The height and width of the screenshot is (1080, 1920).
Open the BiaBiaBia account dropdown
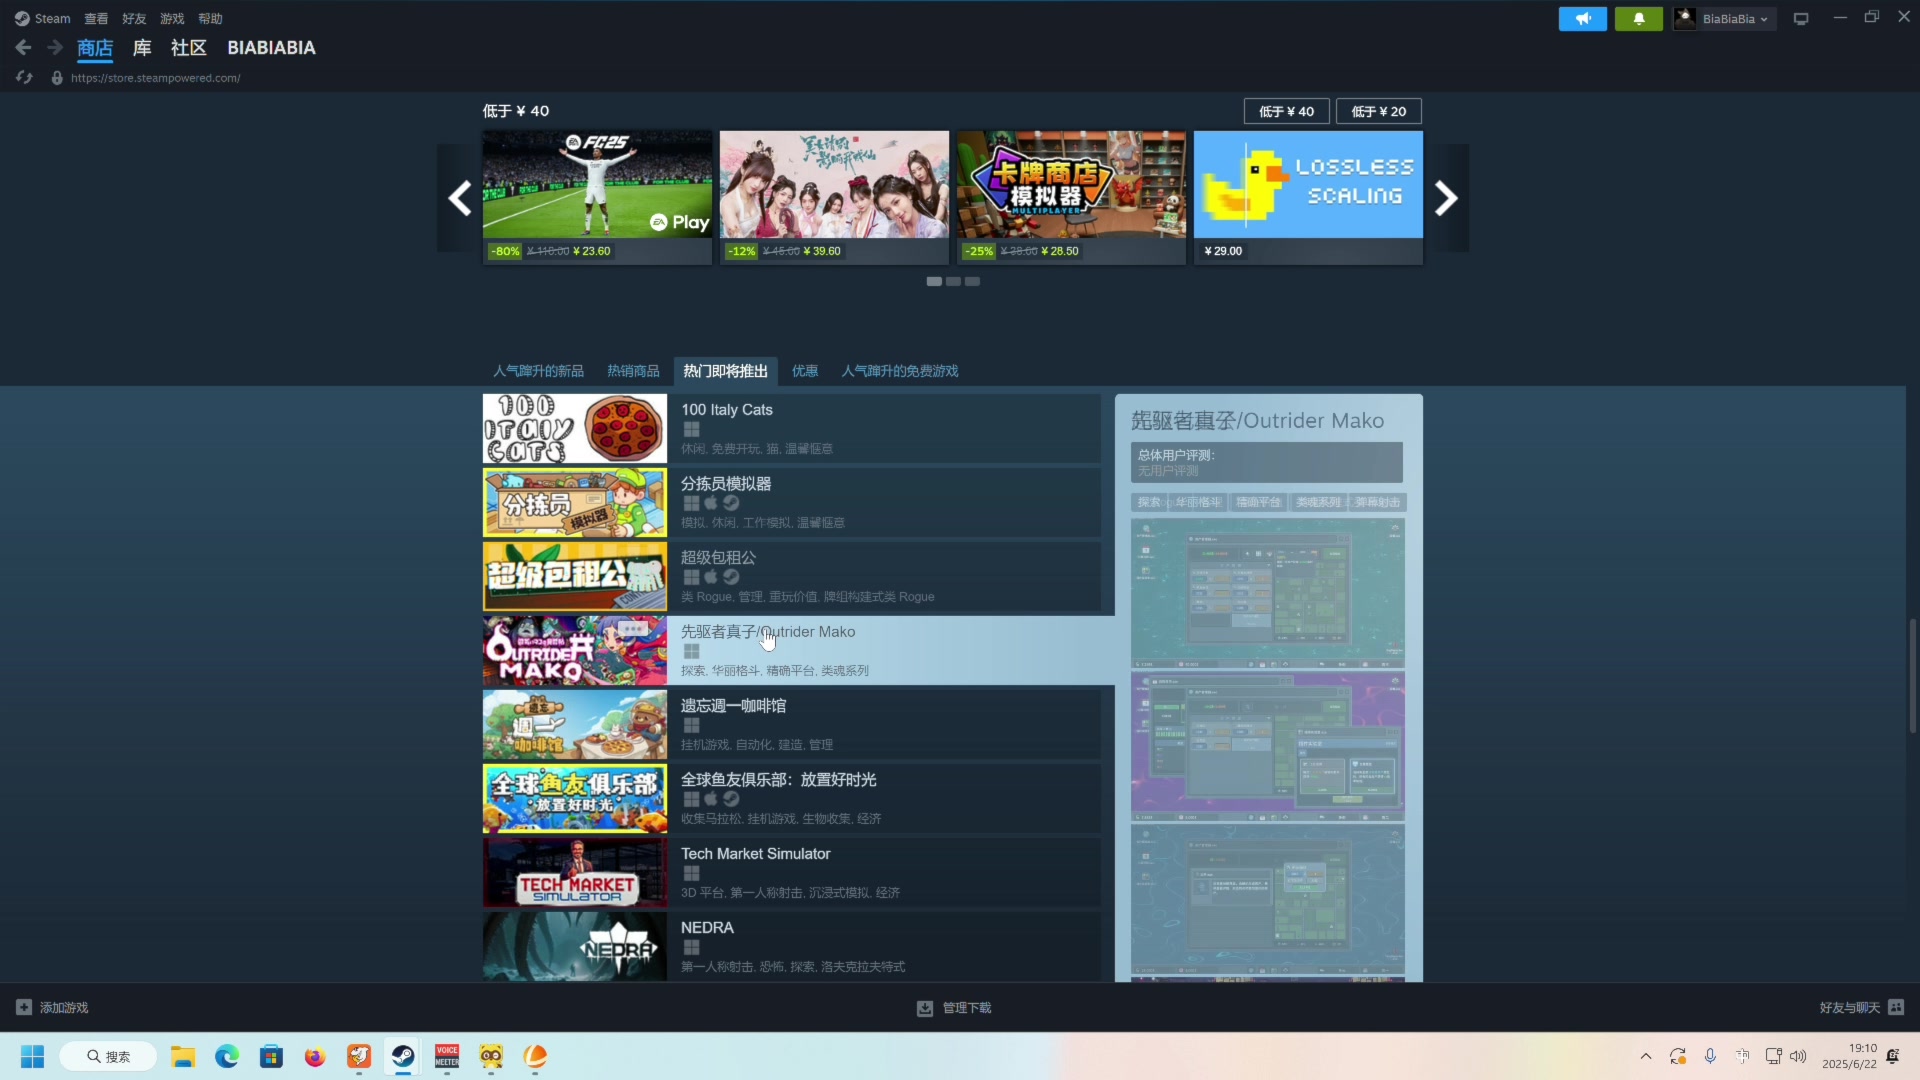tap(1725, 19)
